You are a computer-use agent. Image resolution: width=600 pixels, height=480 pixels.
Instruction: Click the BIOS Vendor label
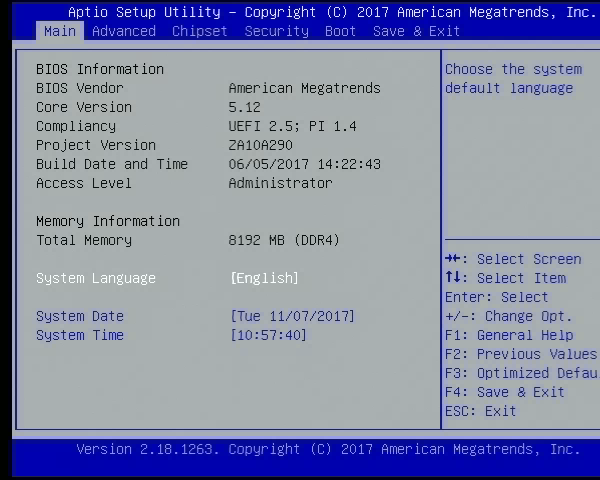click(x=80, y=88)
